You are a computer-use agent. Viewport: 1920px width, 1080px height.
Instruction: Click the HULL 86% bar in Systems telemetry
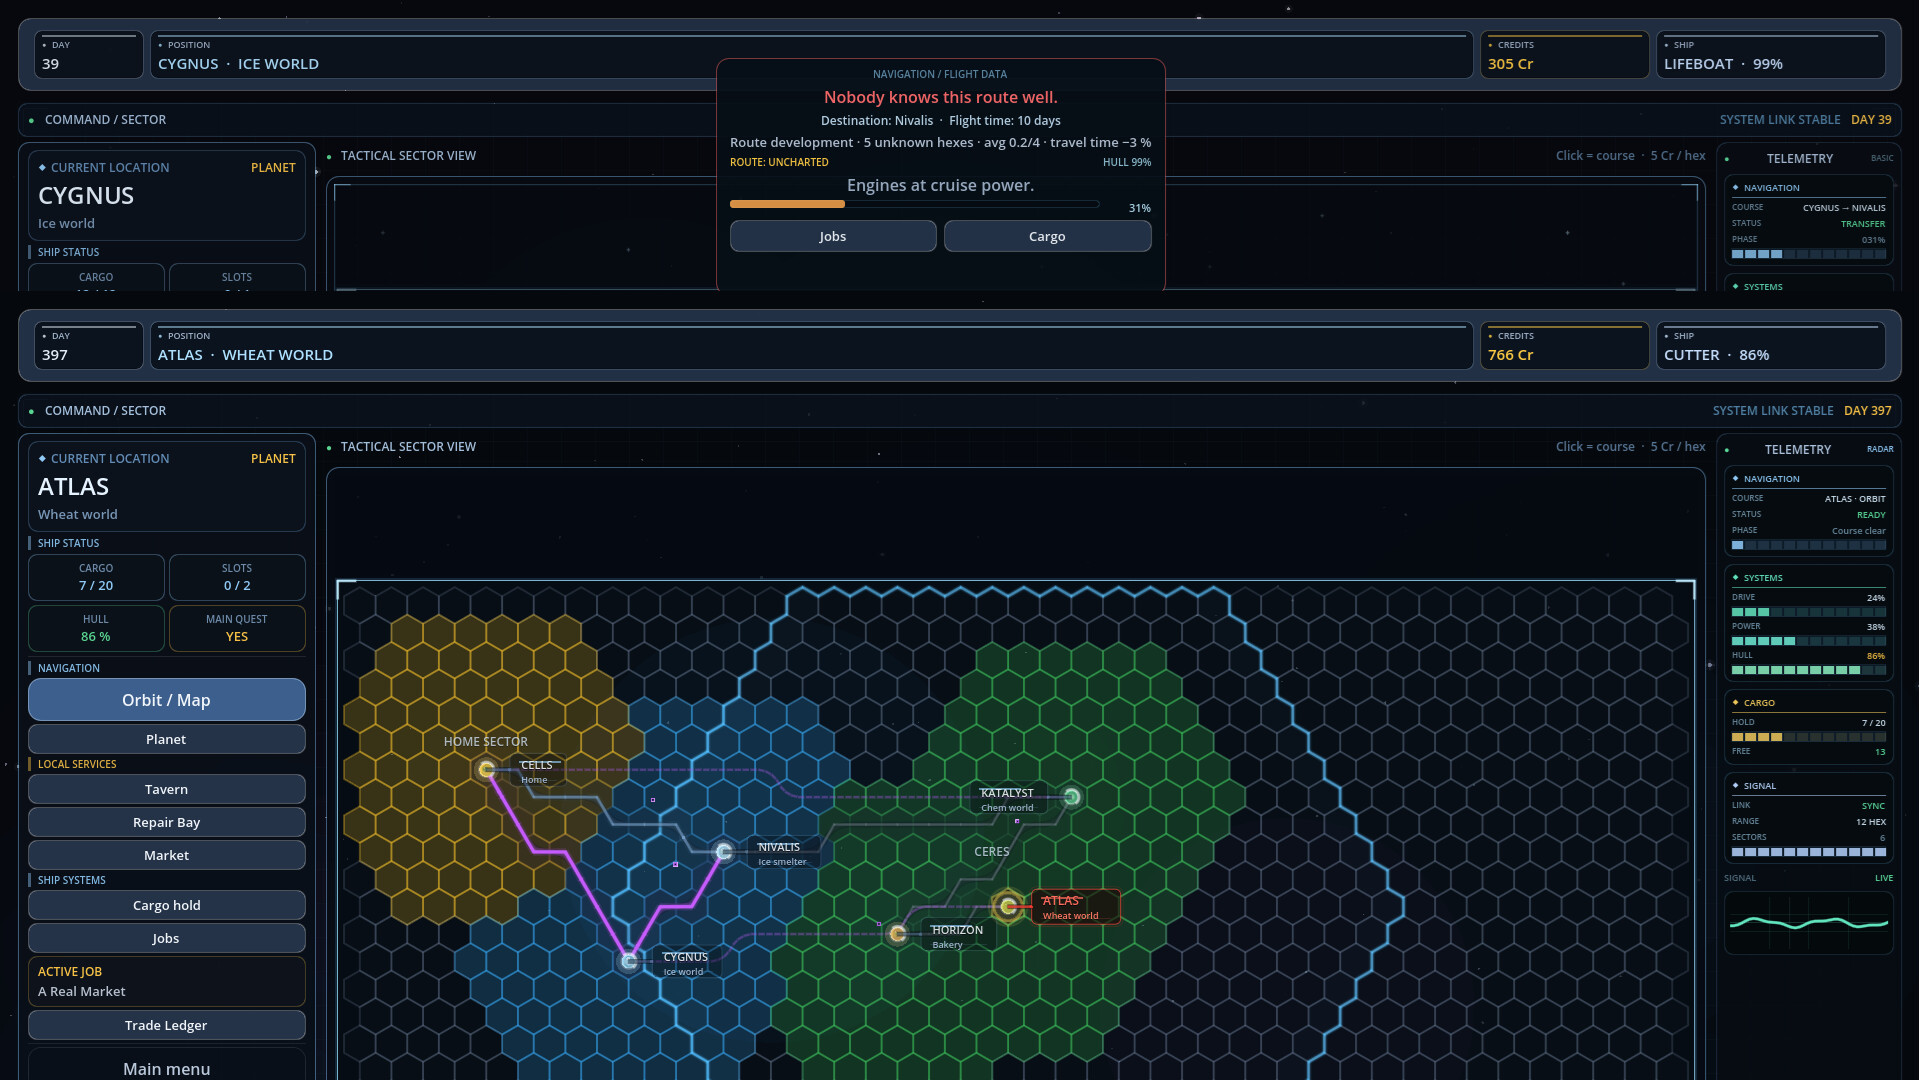pyautogui.click(x=1808, y=670)
